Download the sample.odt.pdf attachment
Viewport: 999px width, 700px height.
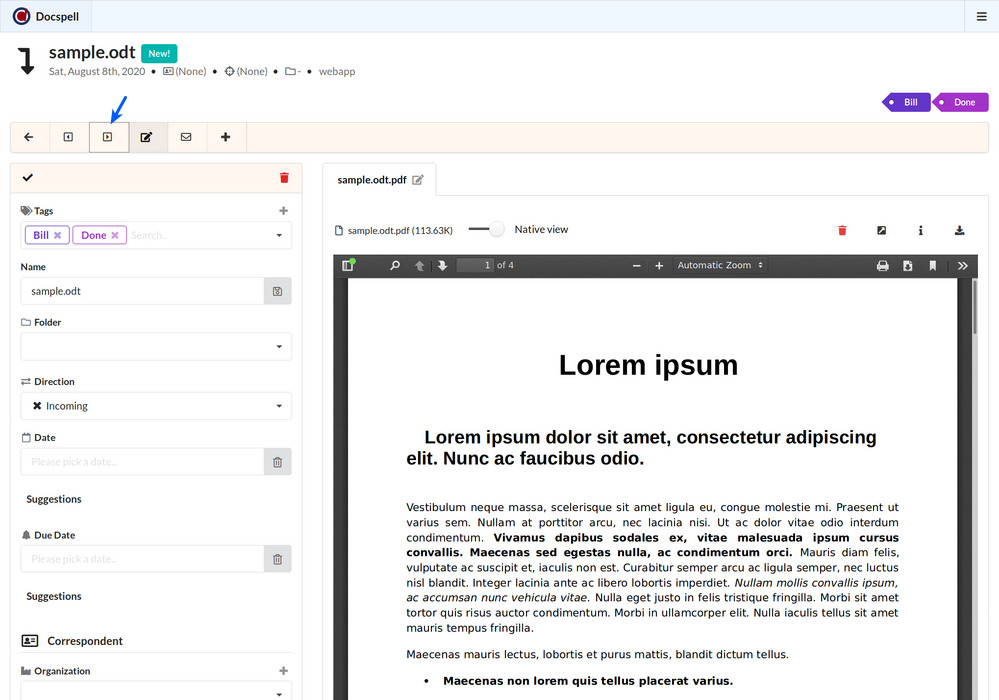pyautogui.click(x=959, y=230)
